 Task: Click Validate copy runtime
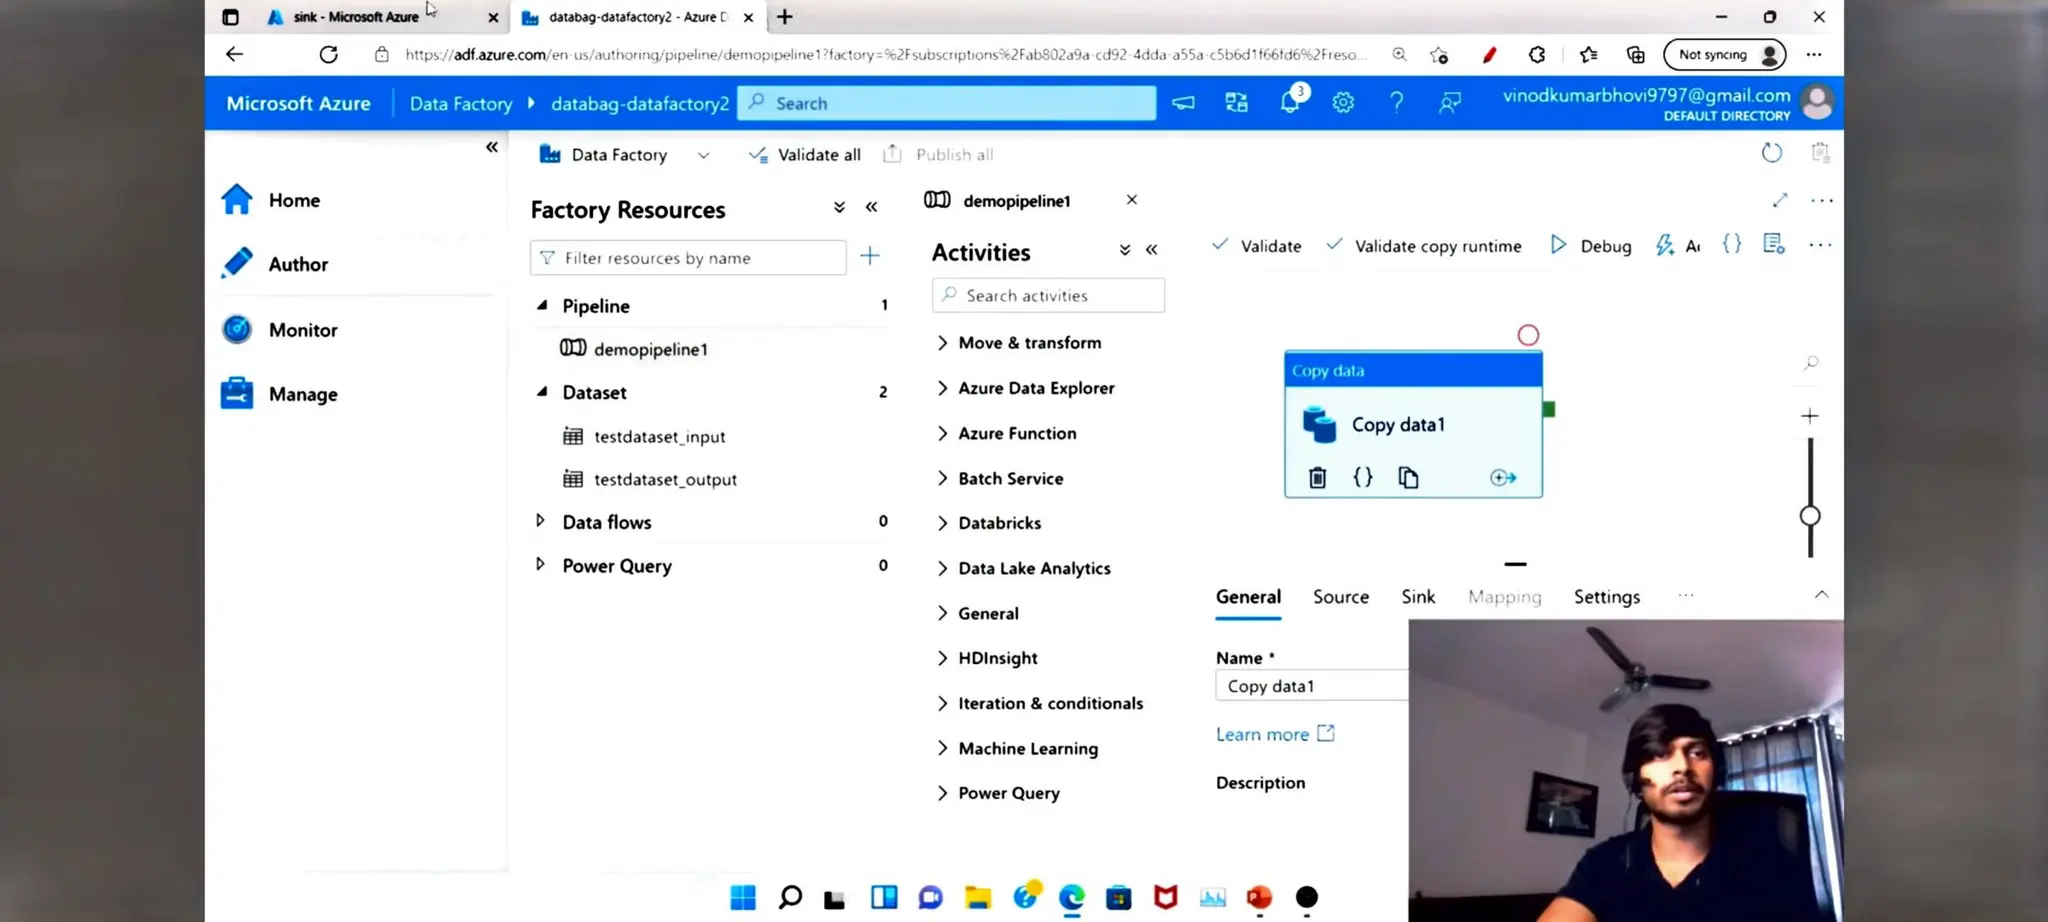pos(1424,246)
